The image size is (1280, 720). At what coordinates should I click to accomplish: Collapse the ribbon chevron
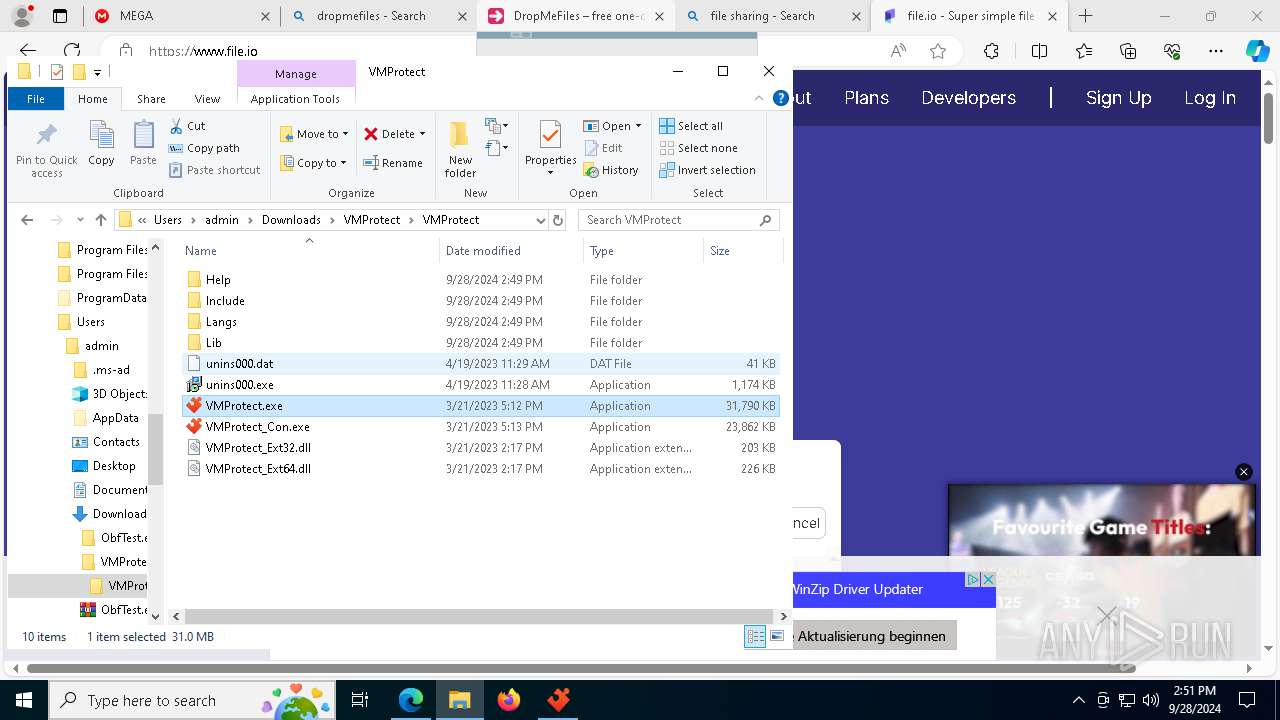coord(759,99)
